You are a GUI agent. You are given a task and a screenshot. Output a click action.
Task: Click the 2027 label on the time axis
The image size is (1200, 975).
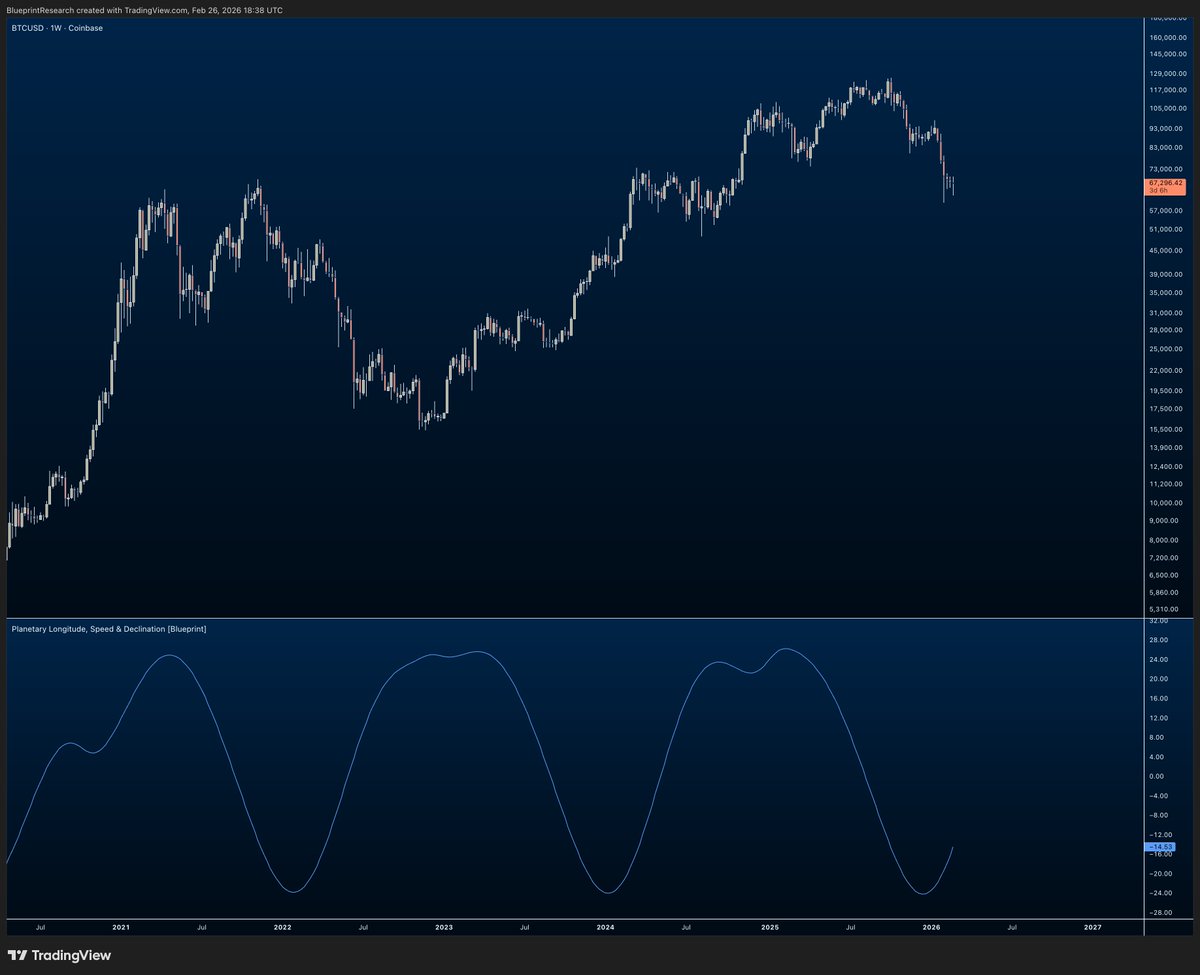pos(1093,927)
